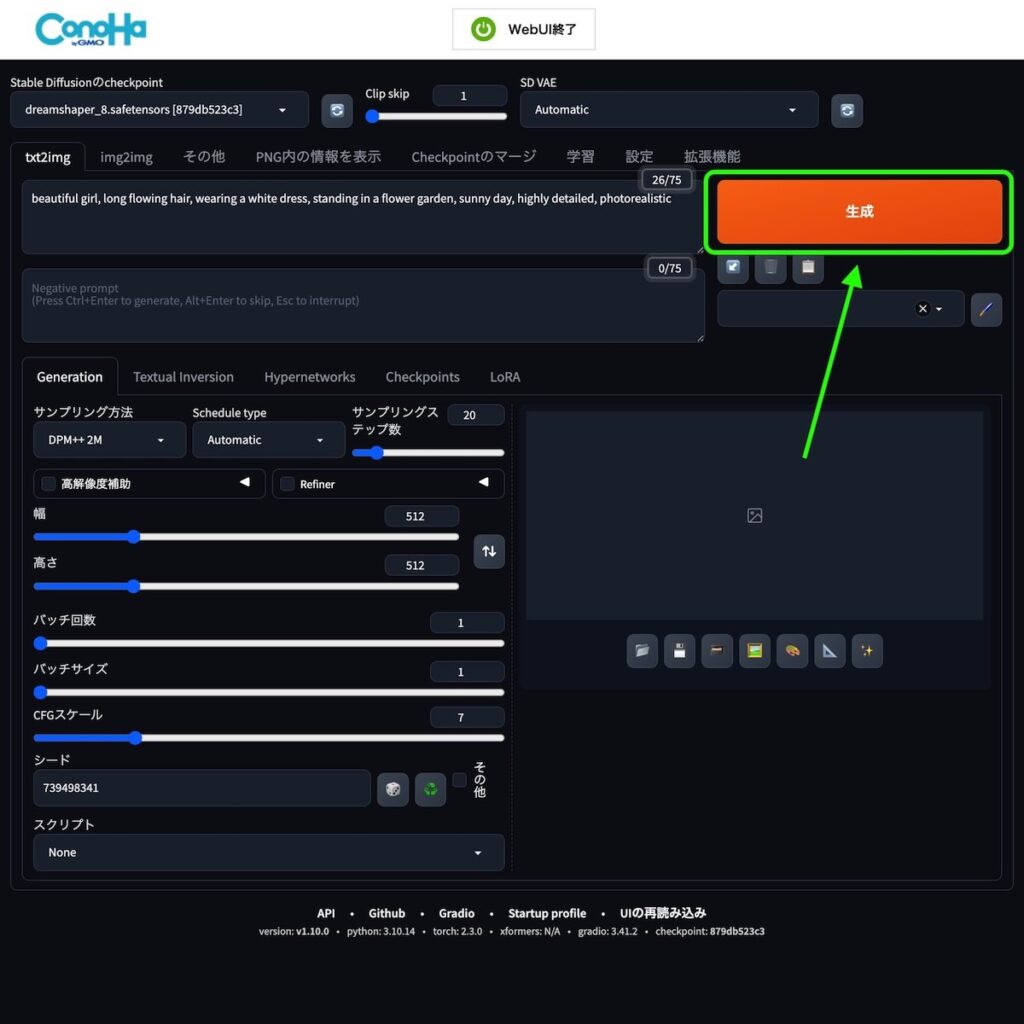This screenshot has width=1024, height=1024.
Task: Click the floppy disk save image icon
Action: click(x=679, y=651)
